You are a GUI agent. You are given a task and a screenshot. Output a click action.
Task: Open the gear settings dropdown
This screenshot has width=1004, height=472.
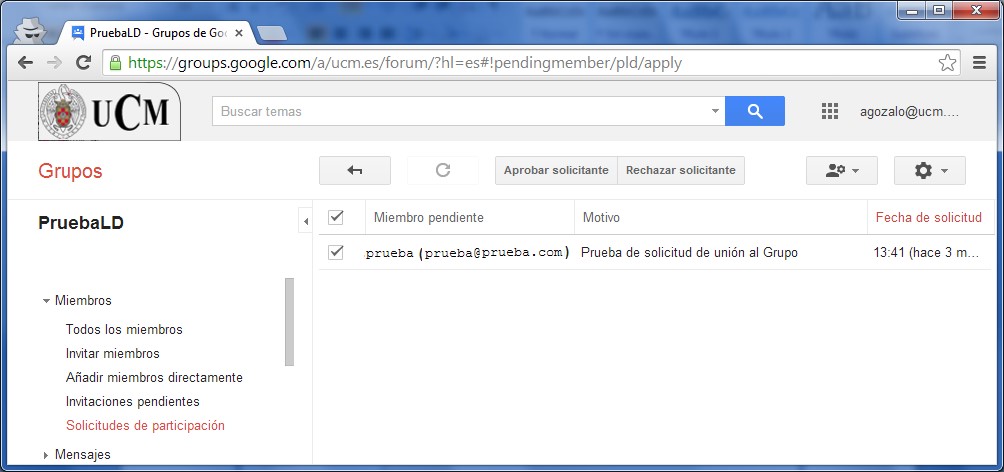930,170
